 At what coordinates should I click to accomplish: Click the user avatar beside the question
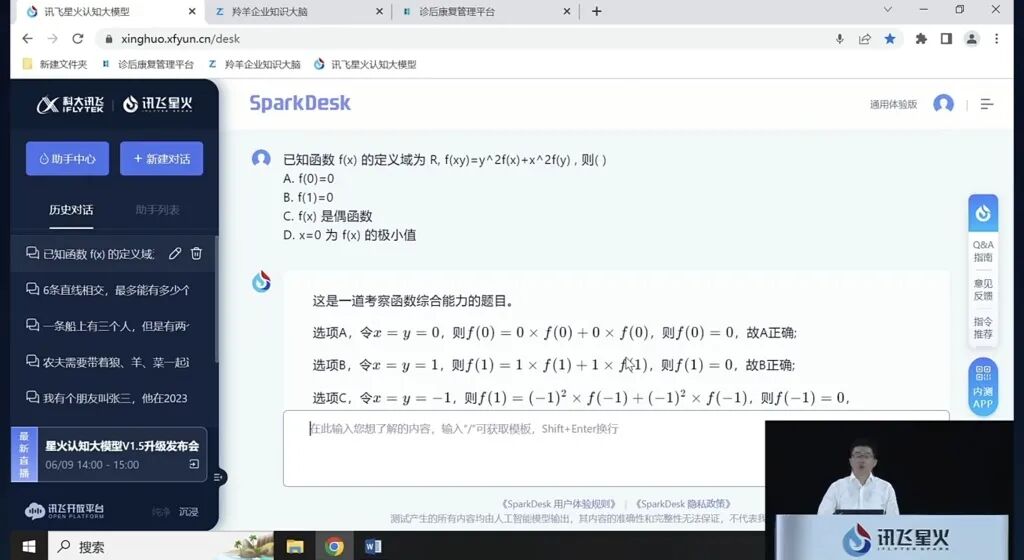pyautogui.click(x=261, y=158)
